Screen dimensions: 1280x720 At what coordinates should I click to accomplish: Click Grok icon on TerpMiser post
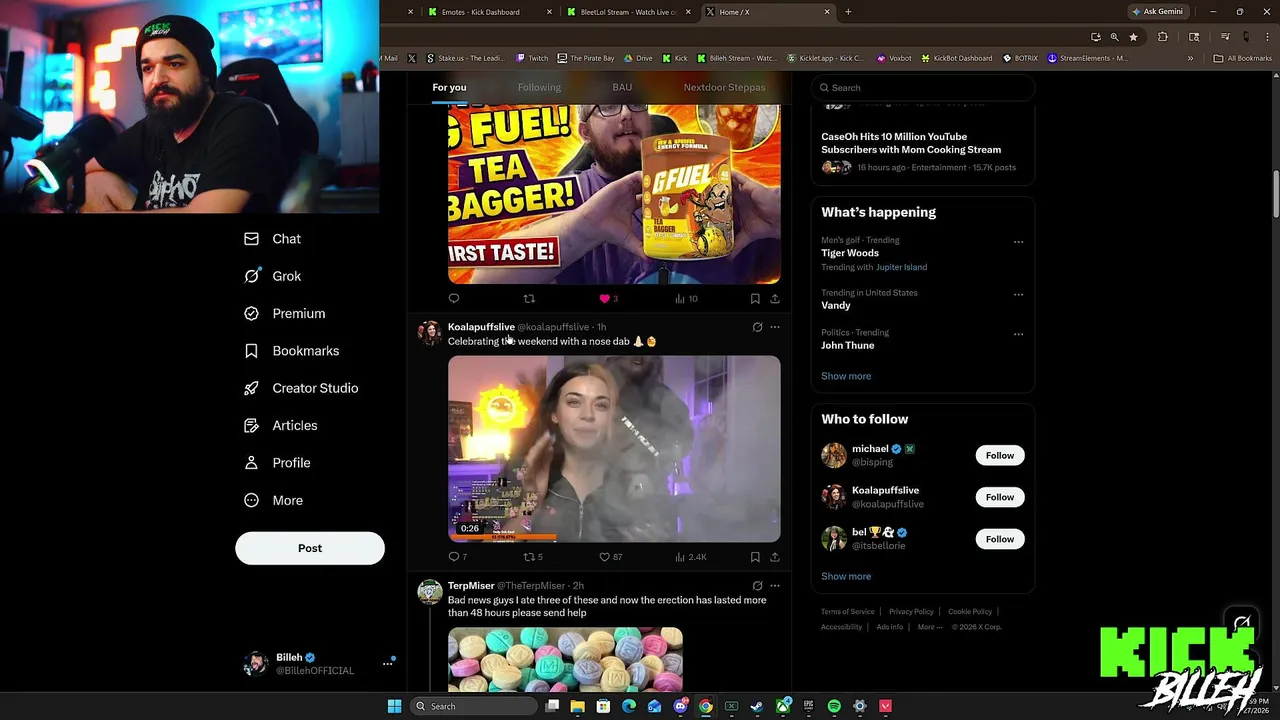coord(757,586)
